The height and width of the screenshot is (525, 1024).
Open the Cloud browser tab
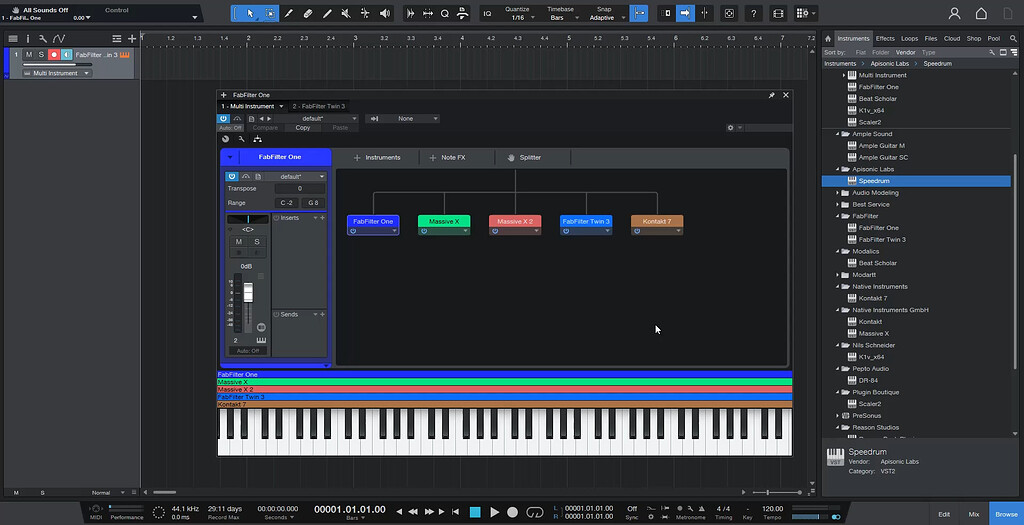coord(952,39)
